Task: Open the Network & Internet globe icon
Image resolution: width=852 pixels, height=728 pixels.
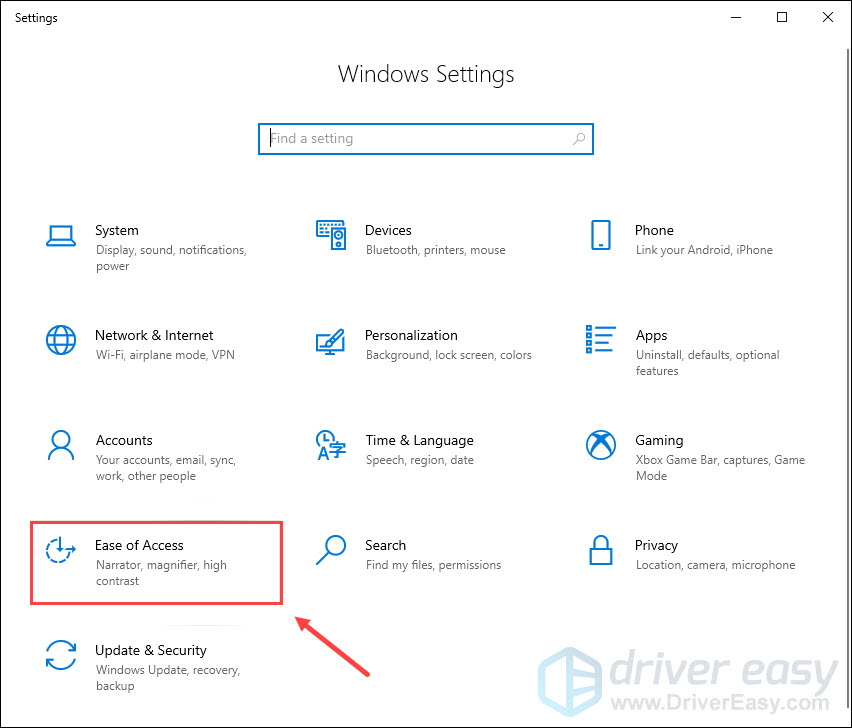Action: click(61, 340)
